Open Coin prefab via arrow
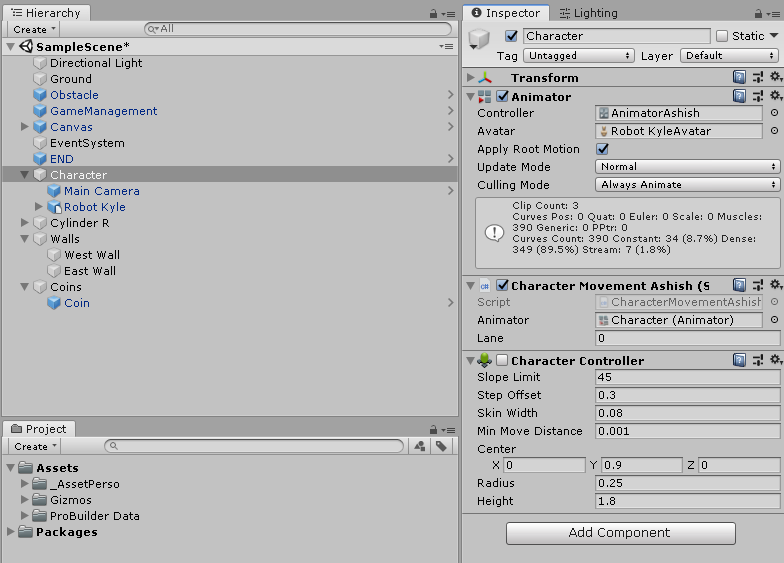 click(450, 302)
